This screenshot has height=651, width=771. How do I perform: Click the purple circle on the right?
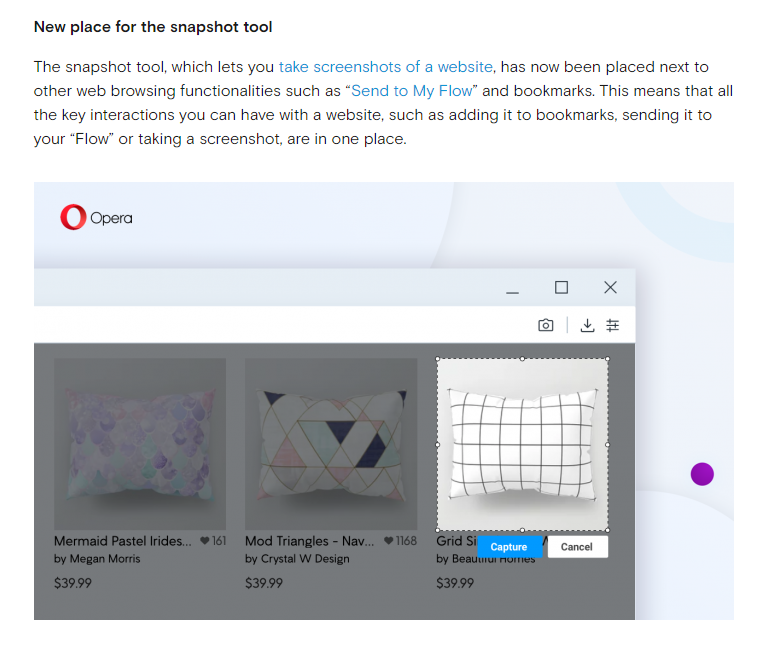(x=702, y=474)
